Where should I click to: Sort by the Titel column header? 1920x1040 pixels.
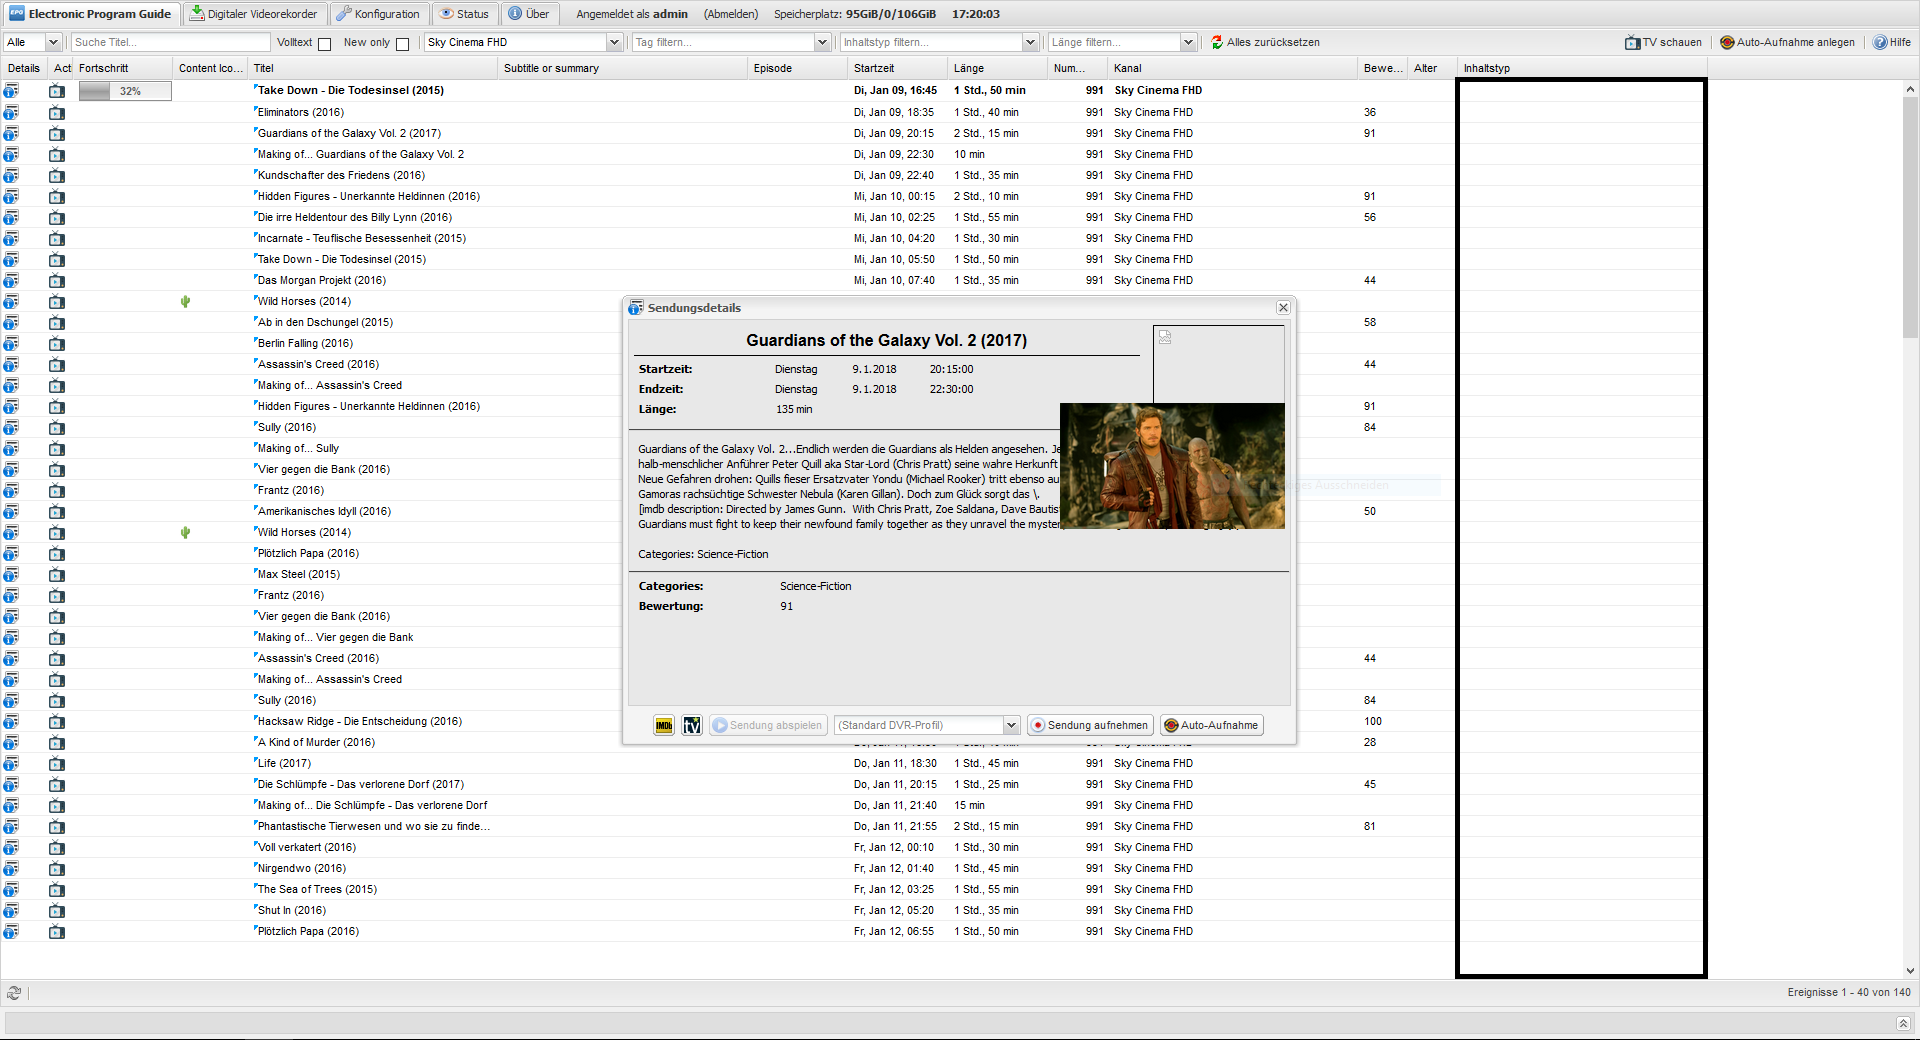(x=372, y=68)
